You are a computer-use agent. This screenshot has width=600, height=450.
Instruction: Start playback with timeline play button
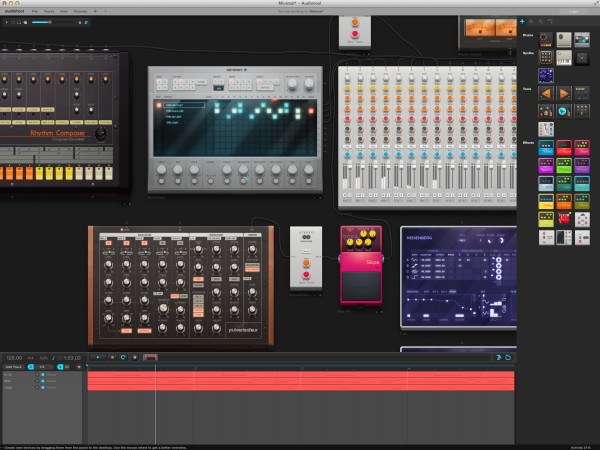98,357
